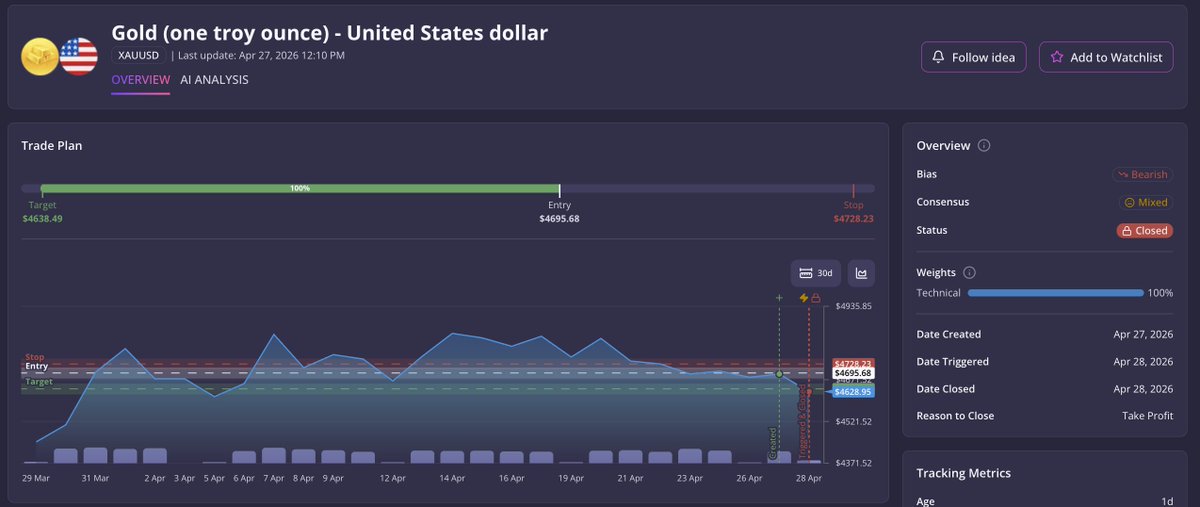Click the Last update timestamp text

(262, 56)
